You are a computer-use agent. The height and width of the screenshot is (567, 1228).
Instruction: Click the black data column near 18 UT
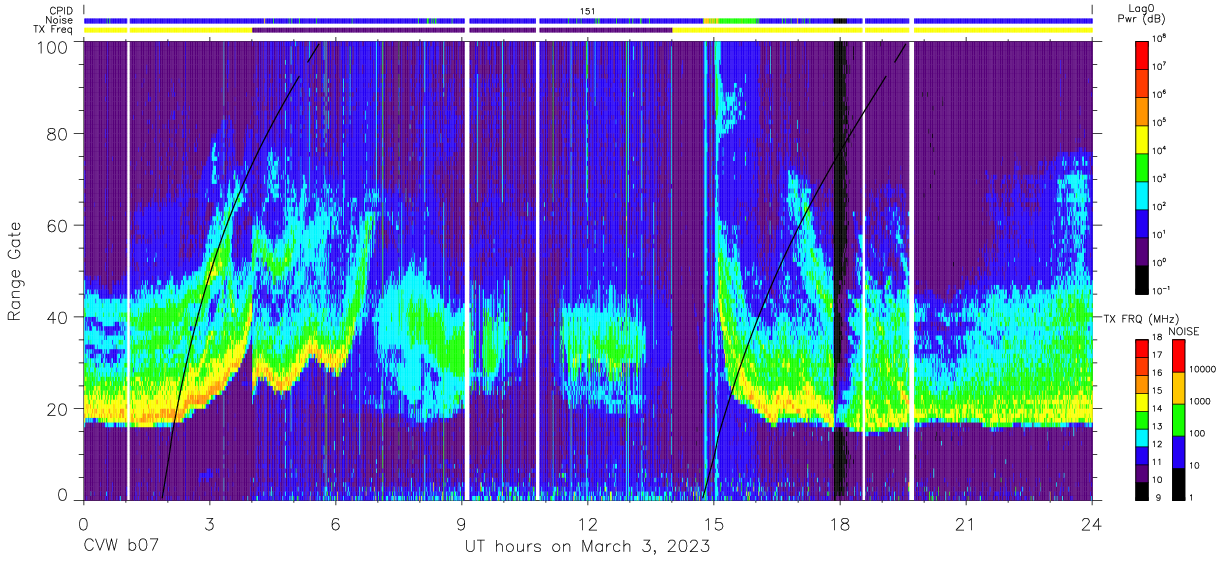[x=840, y=270]
